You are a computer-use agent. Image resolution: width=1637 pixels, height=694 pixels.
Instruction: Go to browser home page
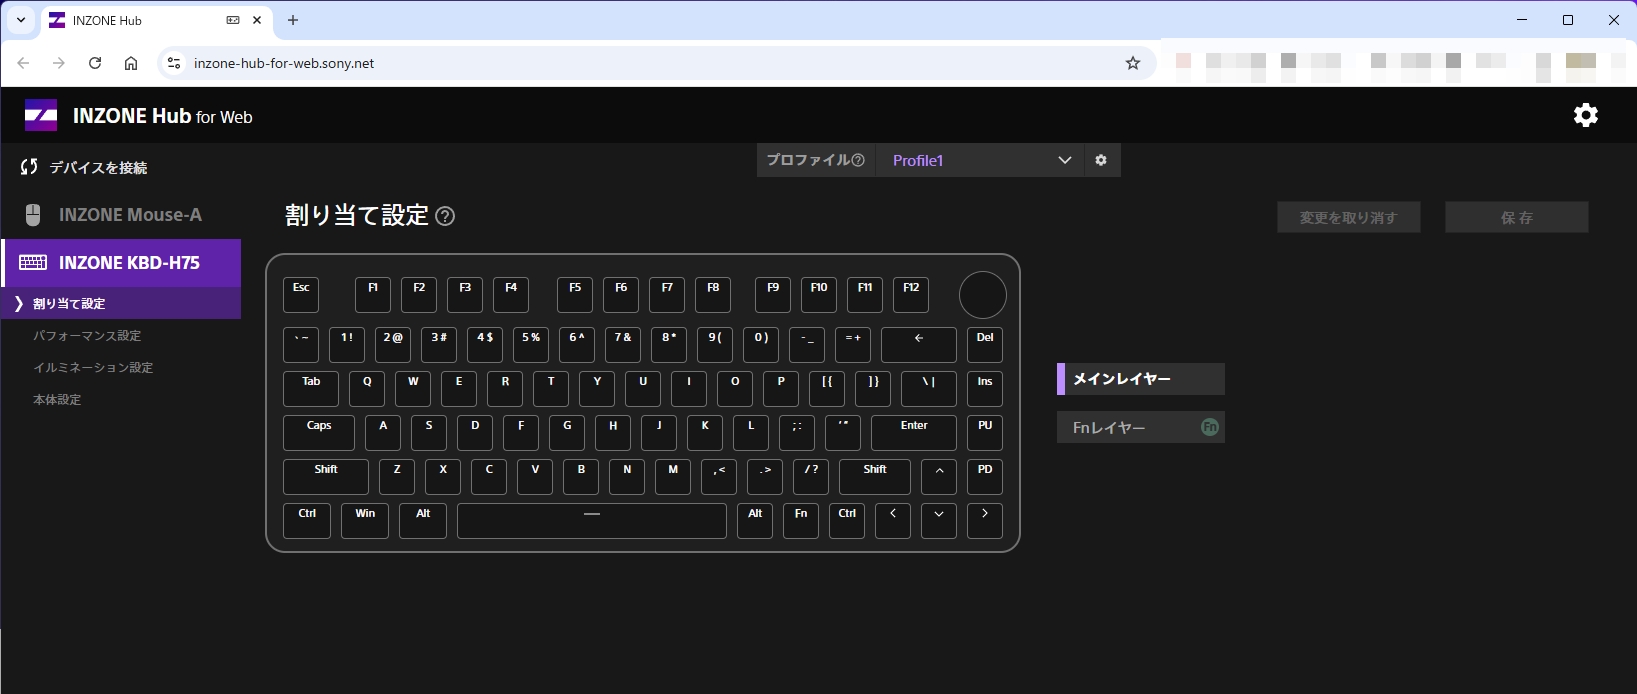(131, 63)
